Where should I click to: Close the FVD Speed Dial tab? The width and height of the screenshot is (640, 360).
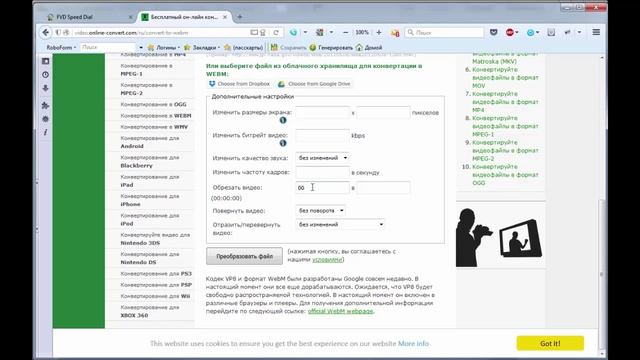(x=130, y=17)
